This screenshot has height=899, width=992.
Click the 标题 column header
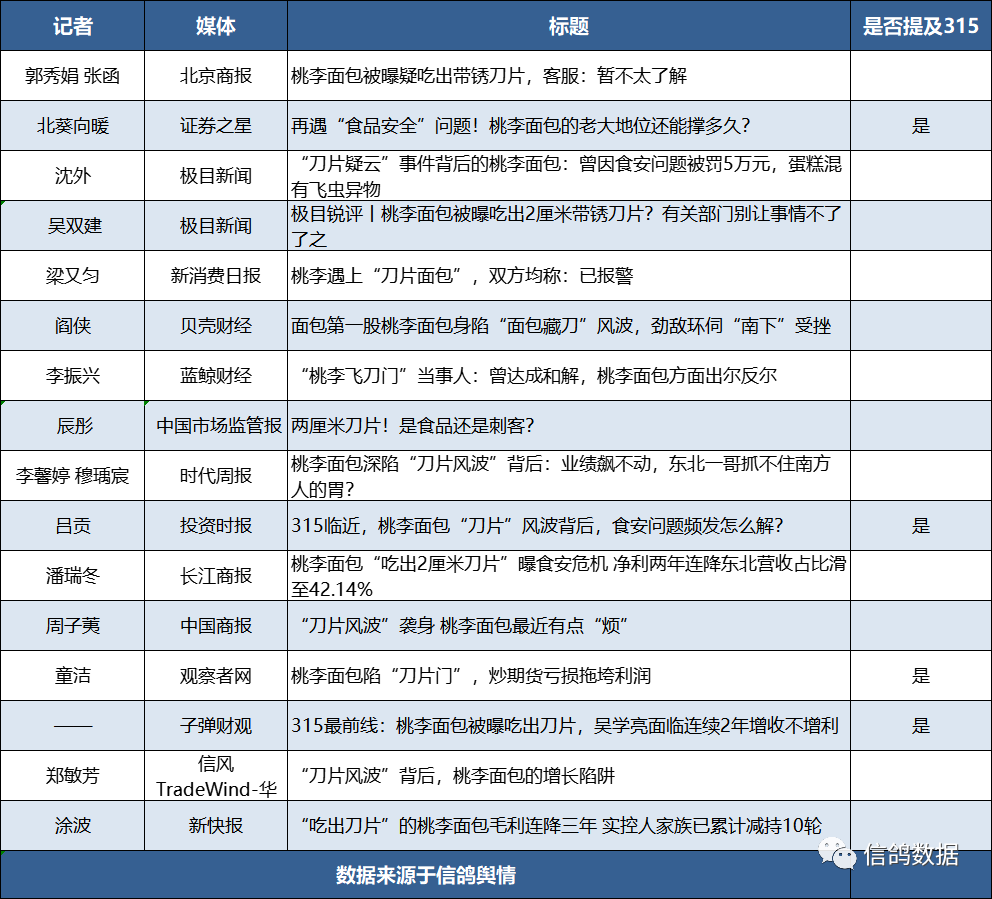(569, 26)
